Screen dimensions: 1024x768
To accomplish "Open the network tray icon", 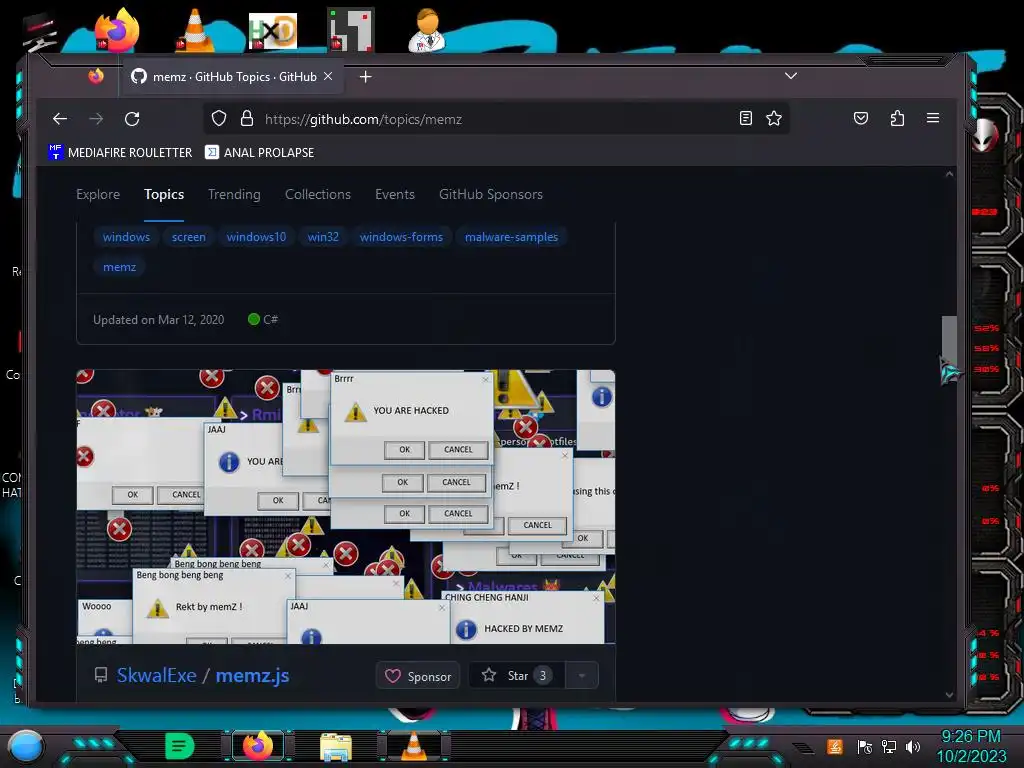I will point(888,746).
